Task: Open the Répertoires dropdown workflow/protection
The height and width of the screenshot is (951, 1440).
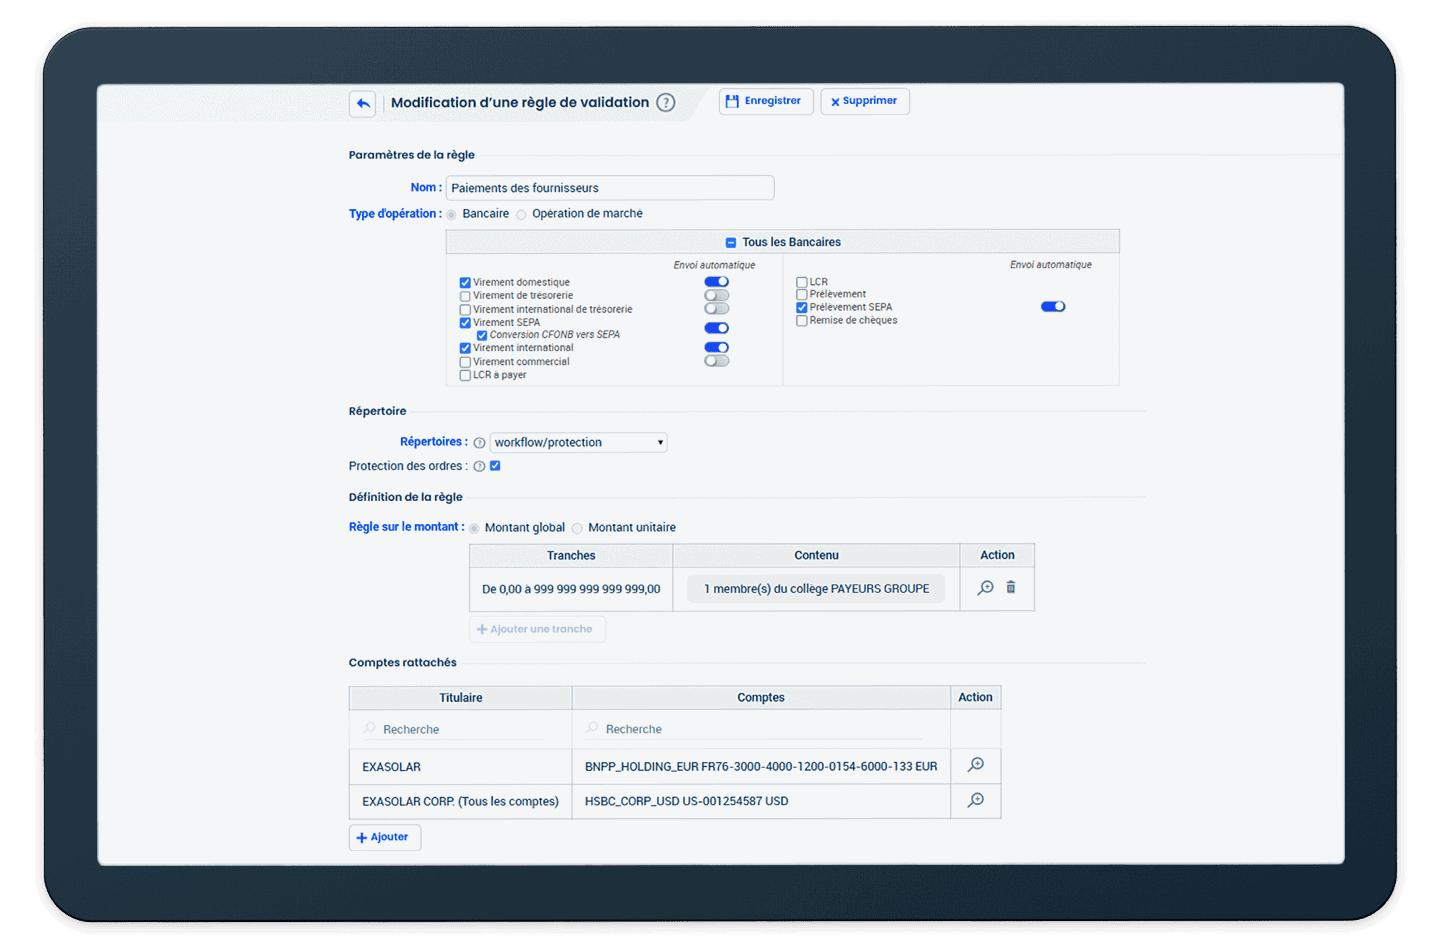Action: click(578, 442)
